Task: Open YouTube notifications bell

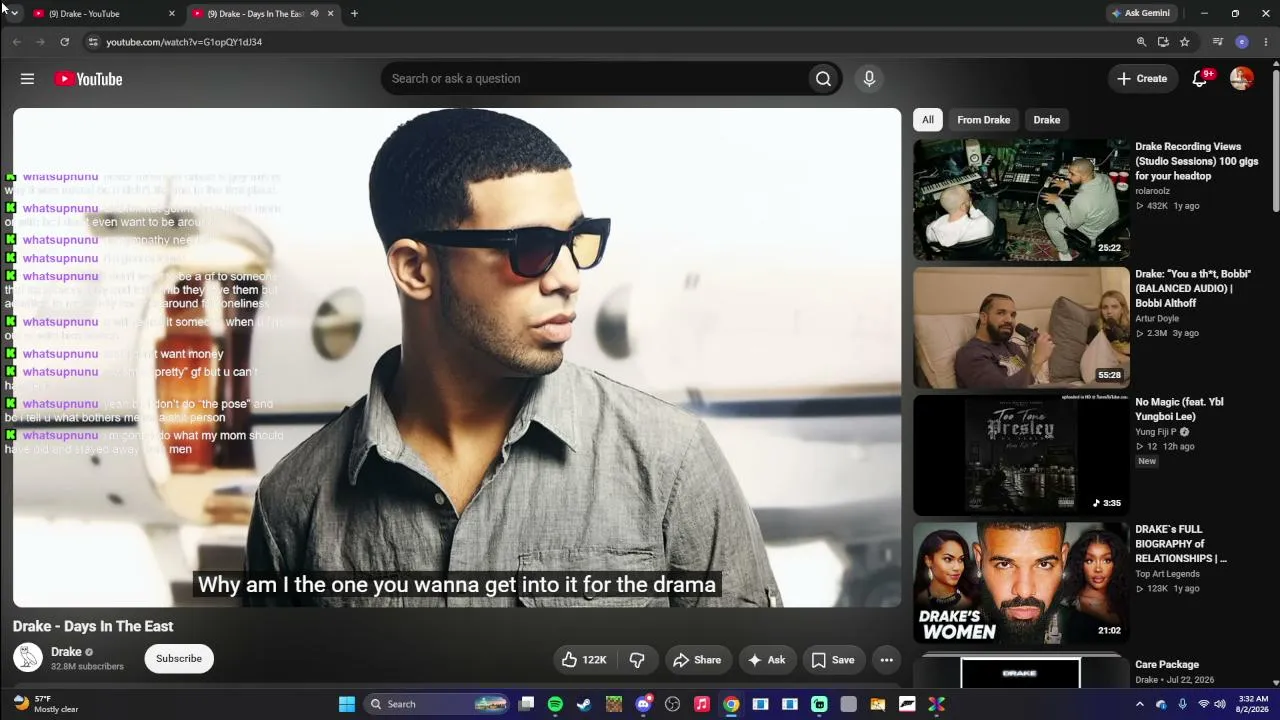Action: (1200, 79)
